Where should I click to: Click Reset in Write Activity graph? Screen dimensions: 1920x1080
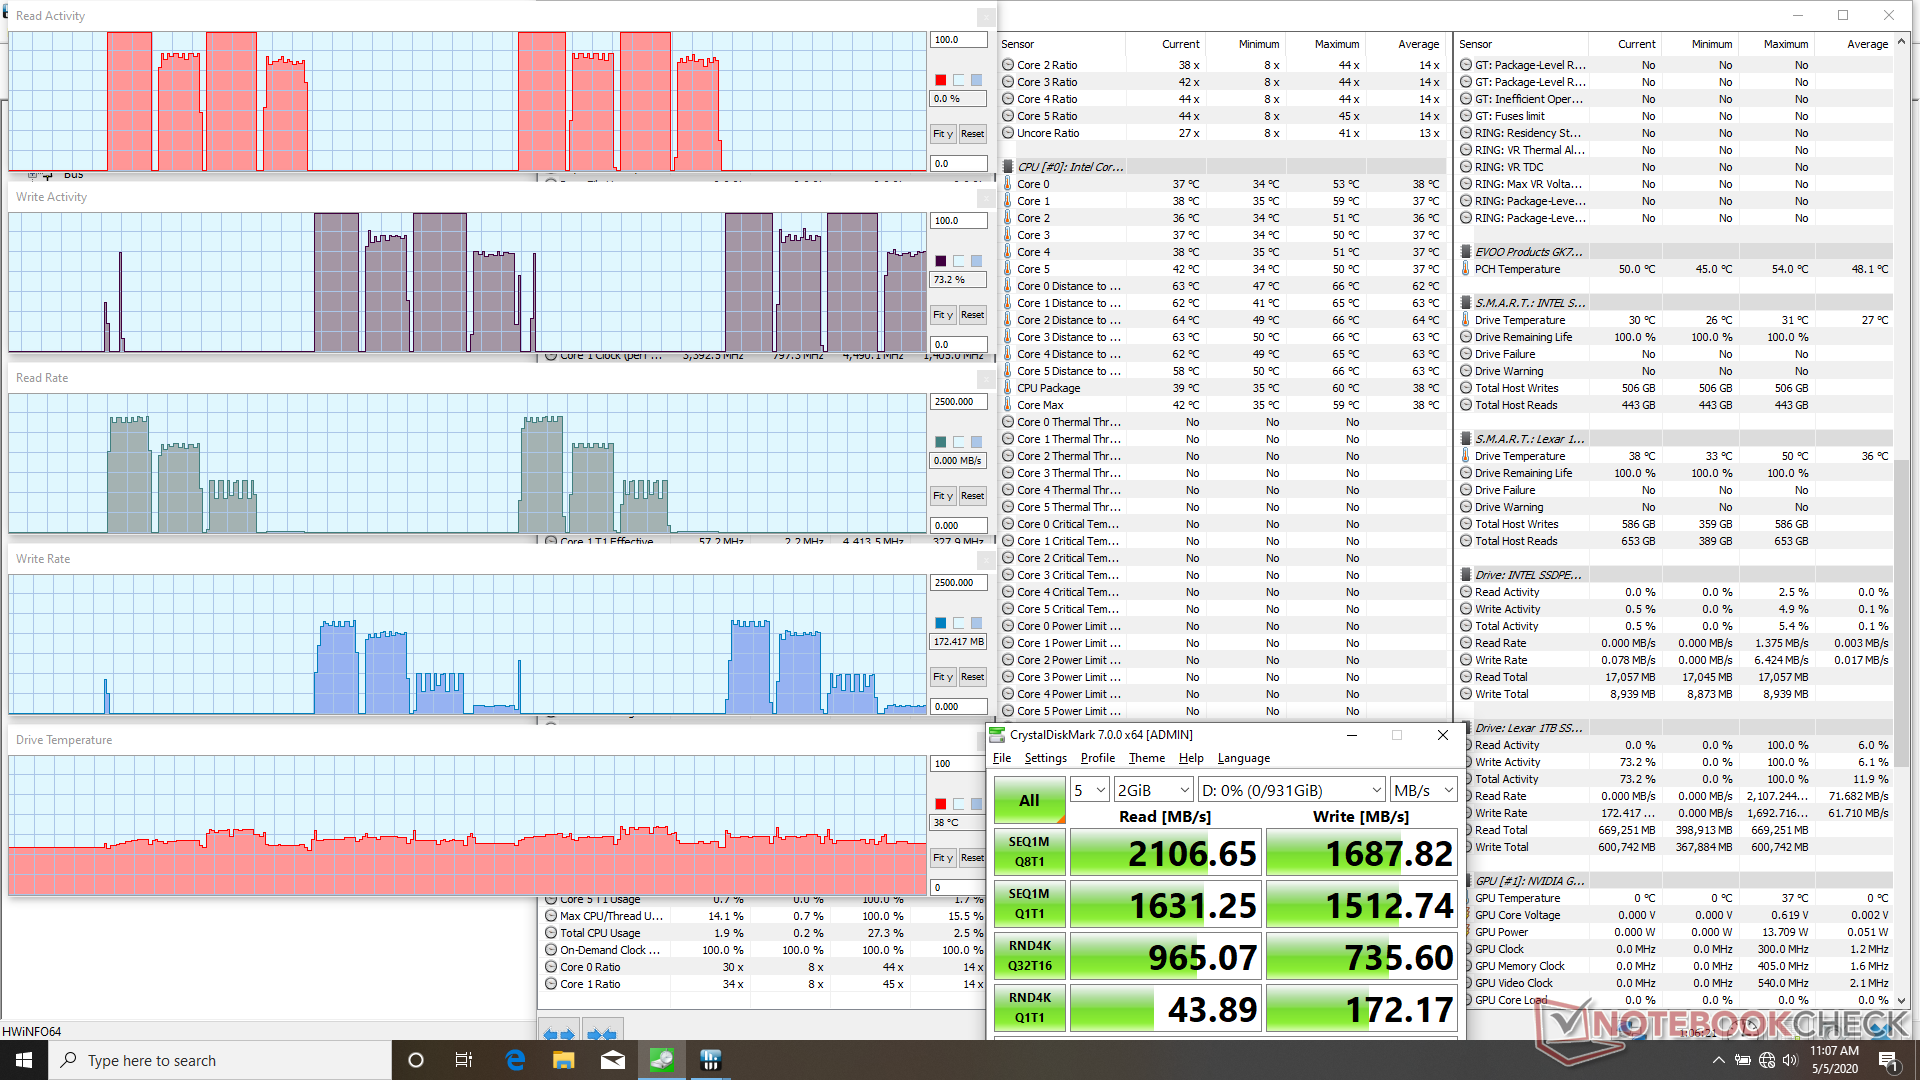972,315
